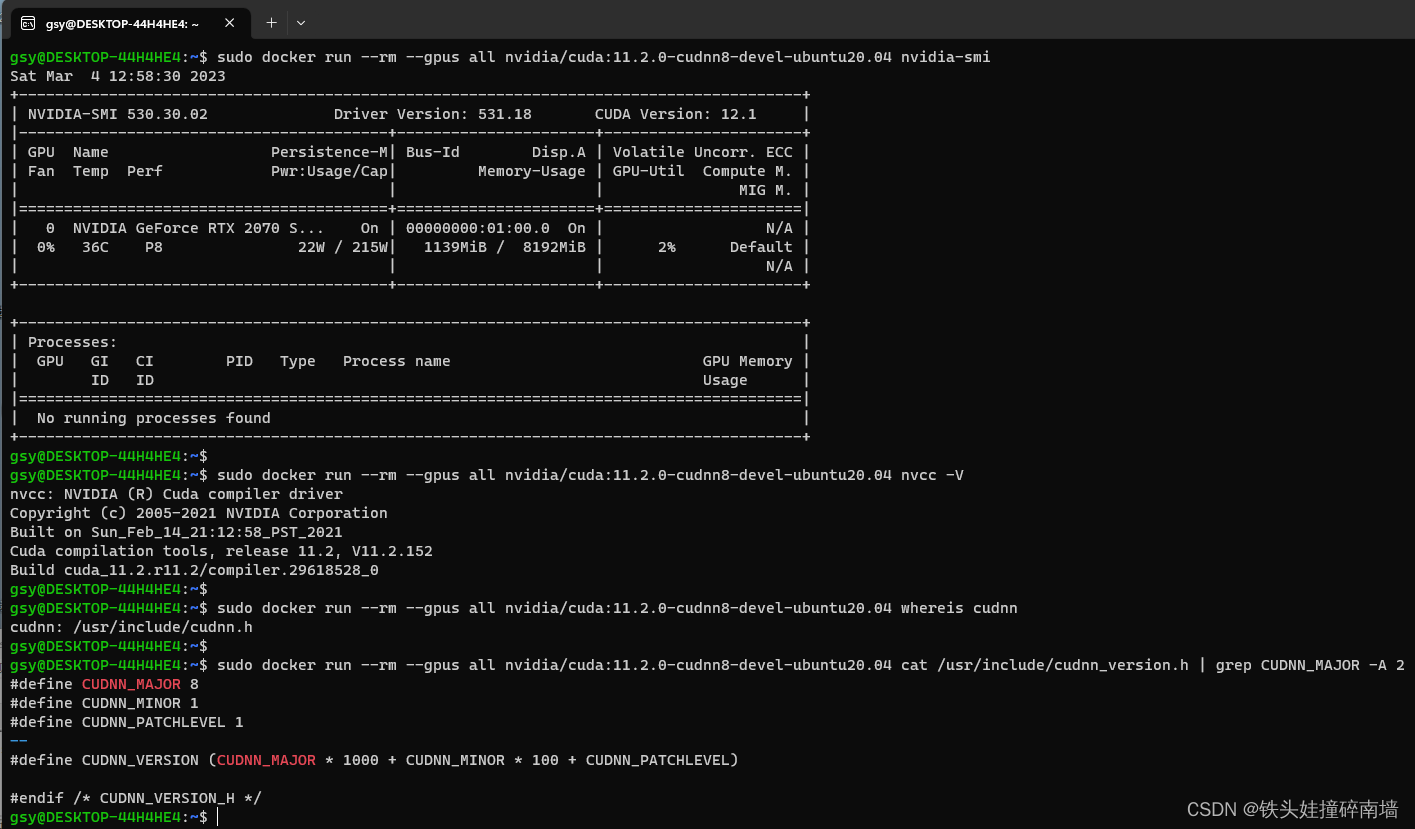This screenshot has height=829, width=1415.
Task: Click the NVIDIA GeForce RTX 2070 S... name
Action: [198, 228]
